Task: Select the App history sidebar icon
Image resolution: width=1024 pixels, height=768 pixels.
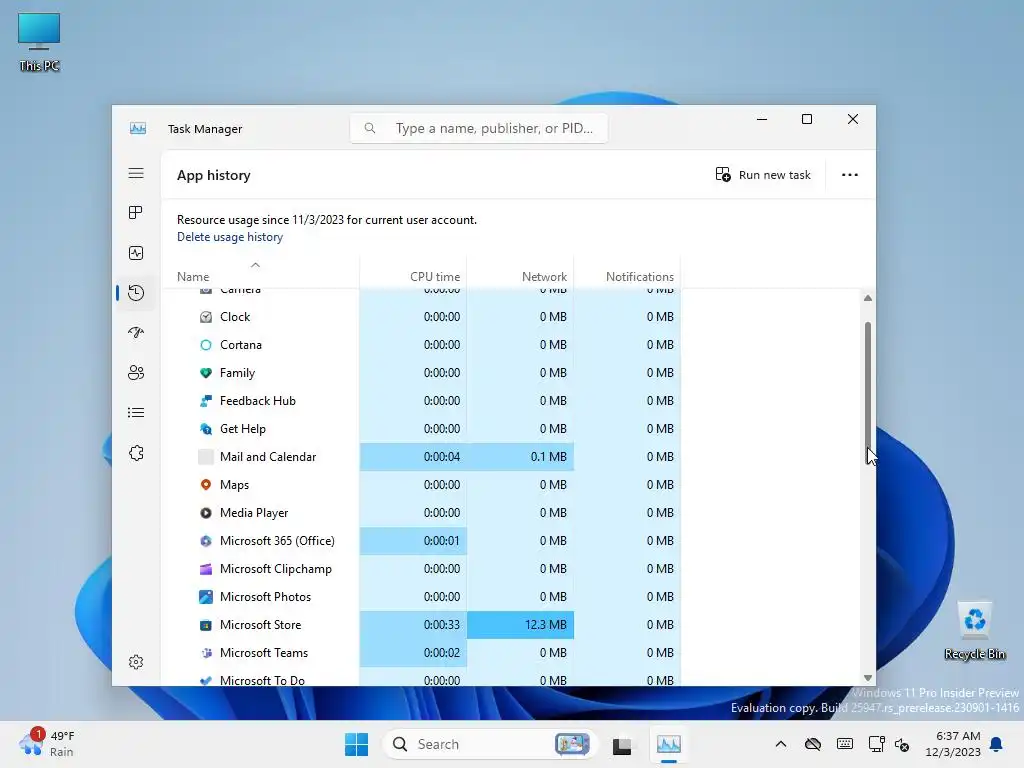Action: 136,293
